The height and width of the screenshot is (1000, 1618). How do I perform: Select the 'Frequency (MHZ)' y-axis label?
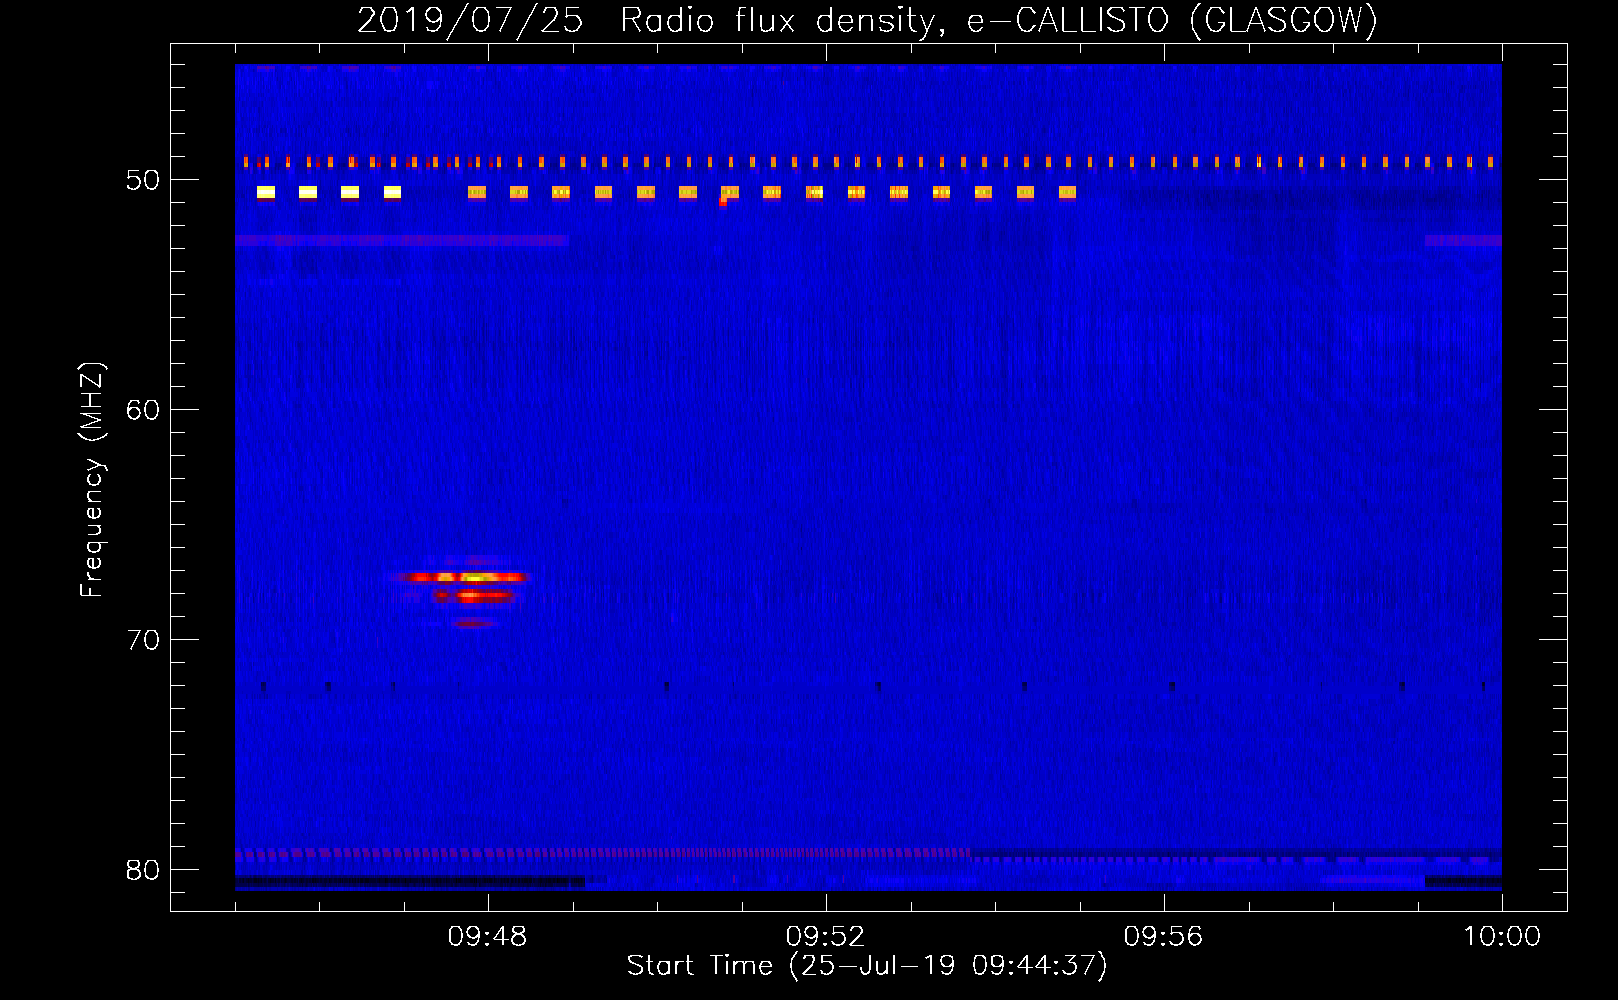coord(91,480)
